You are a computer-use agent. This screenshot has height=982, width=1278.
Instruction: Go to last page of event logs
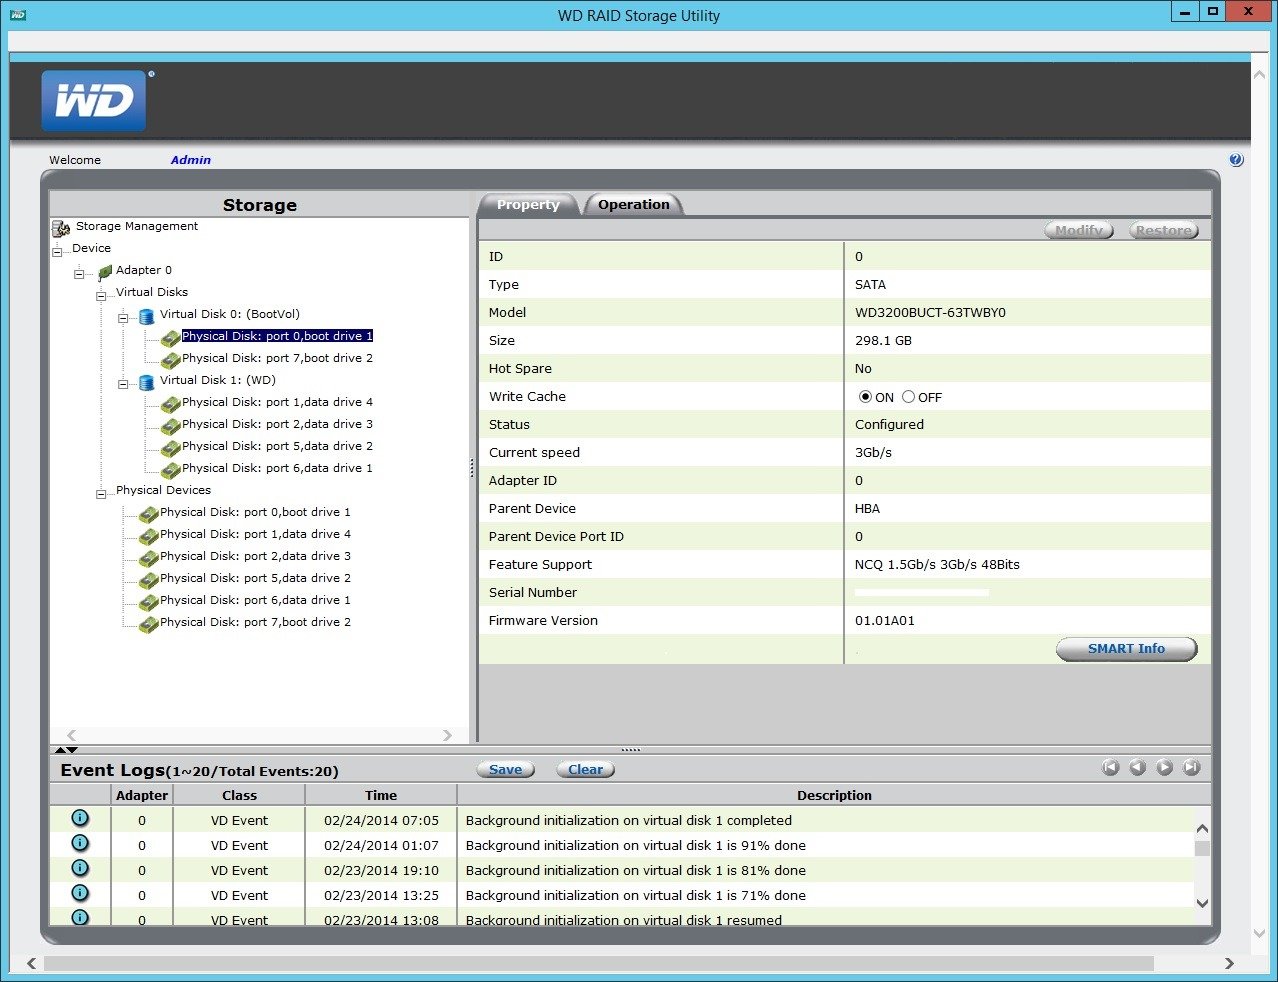click(x=1191, y=767)
